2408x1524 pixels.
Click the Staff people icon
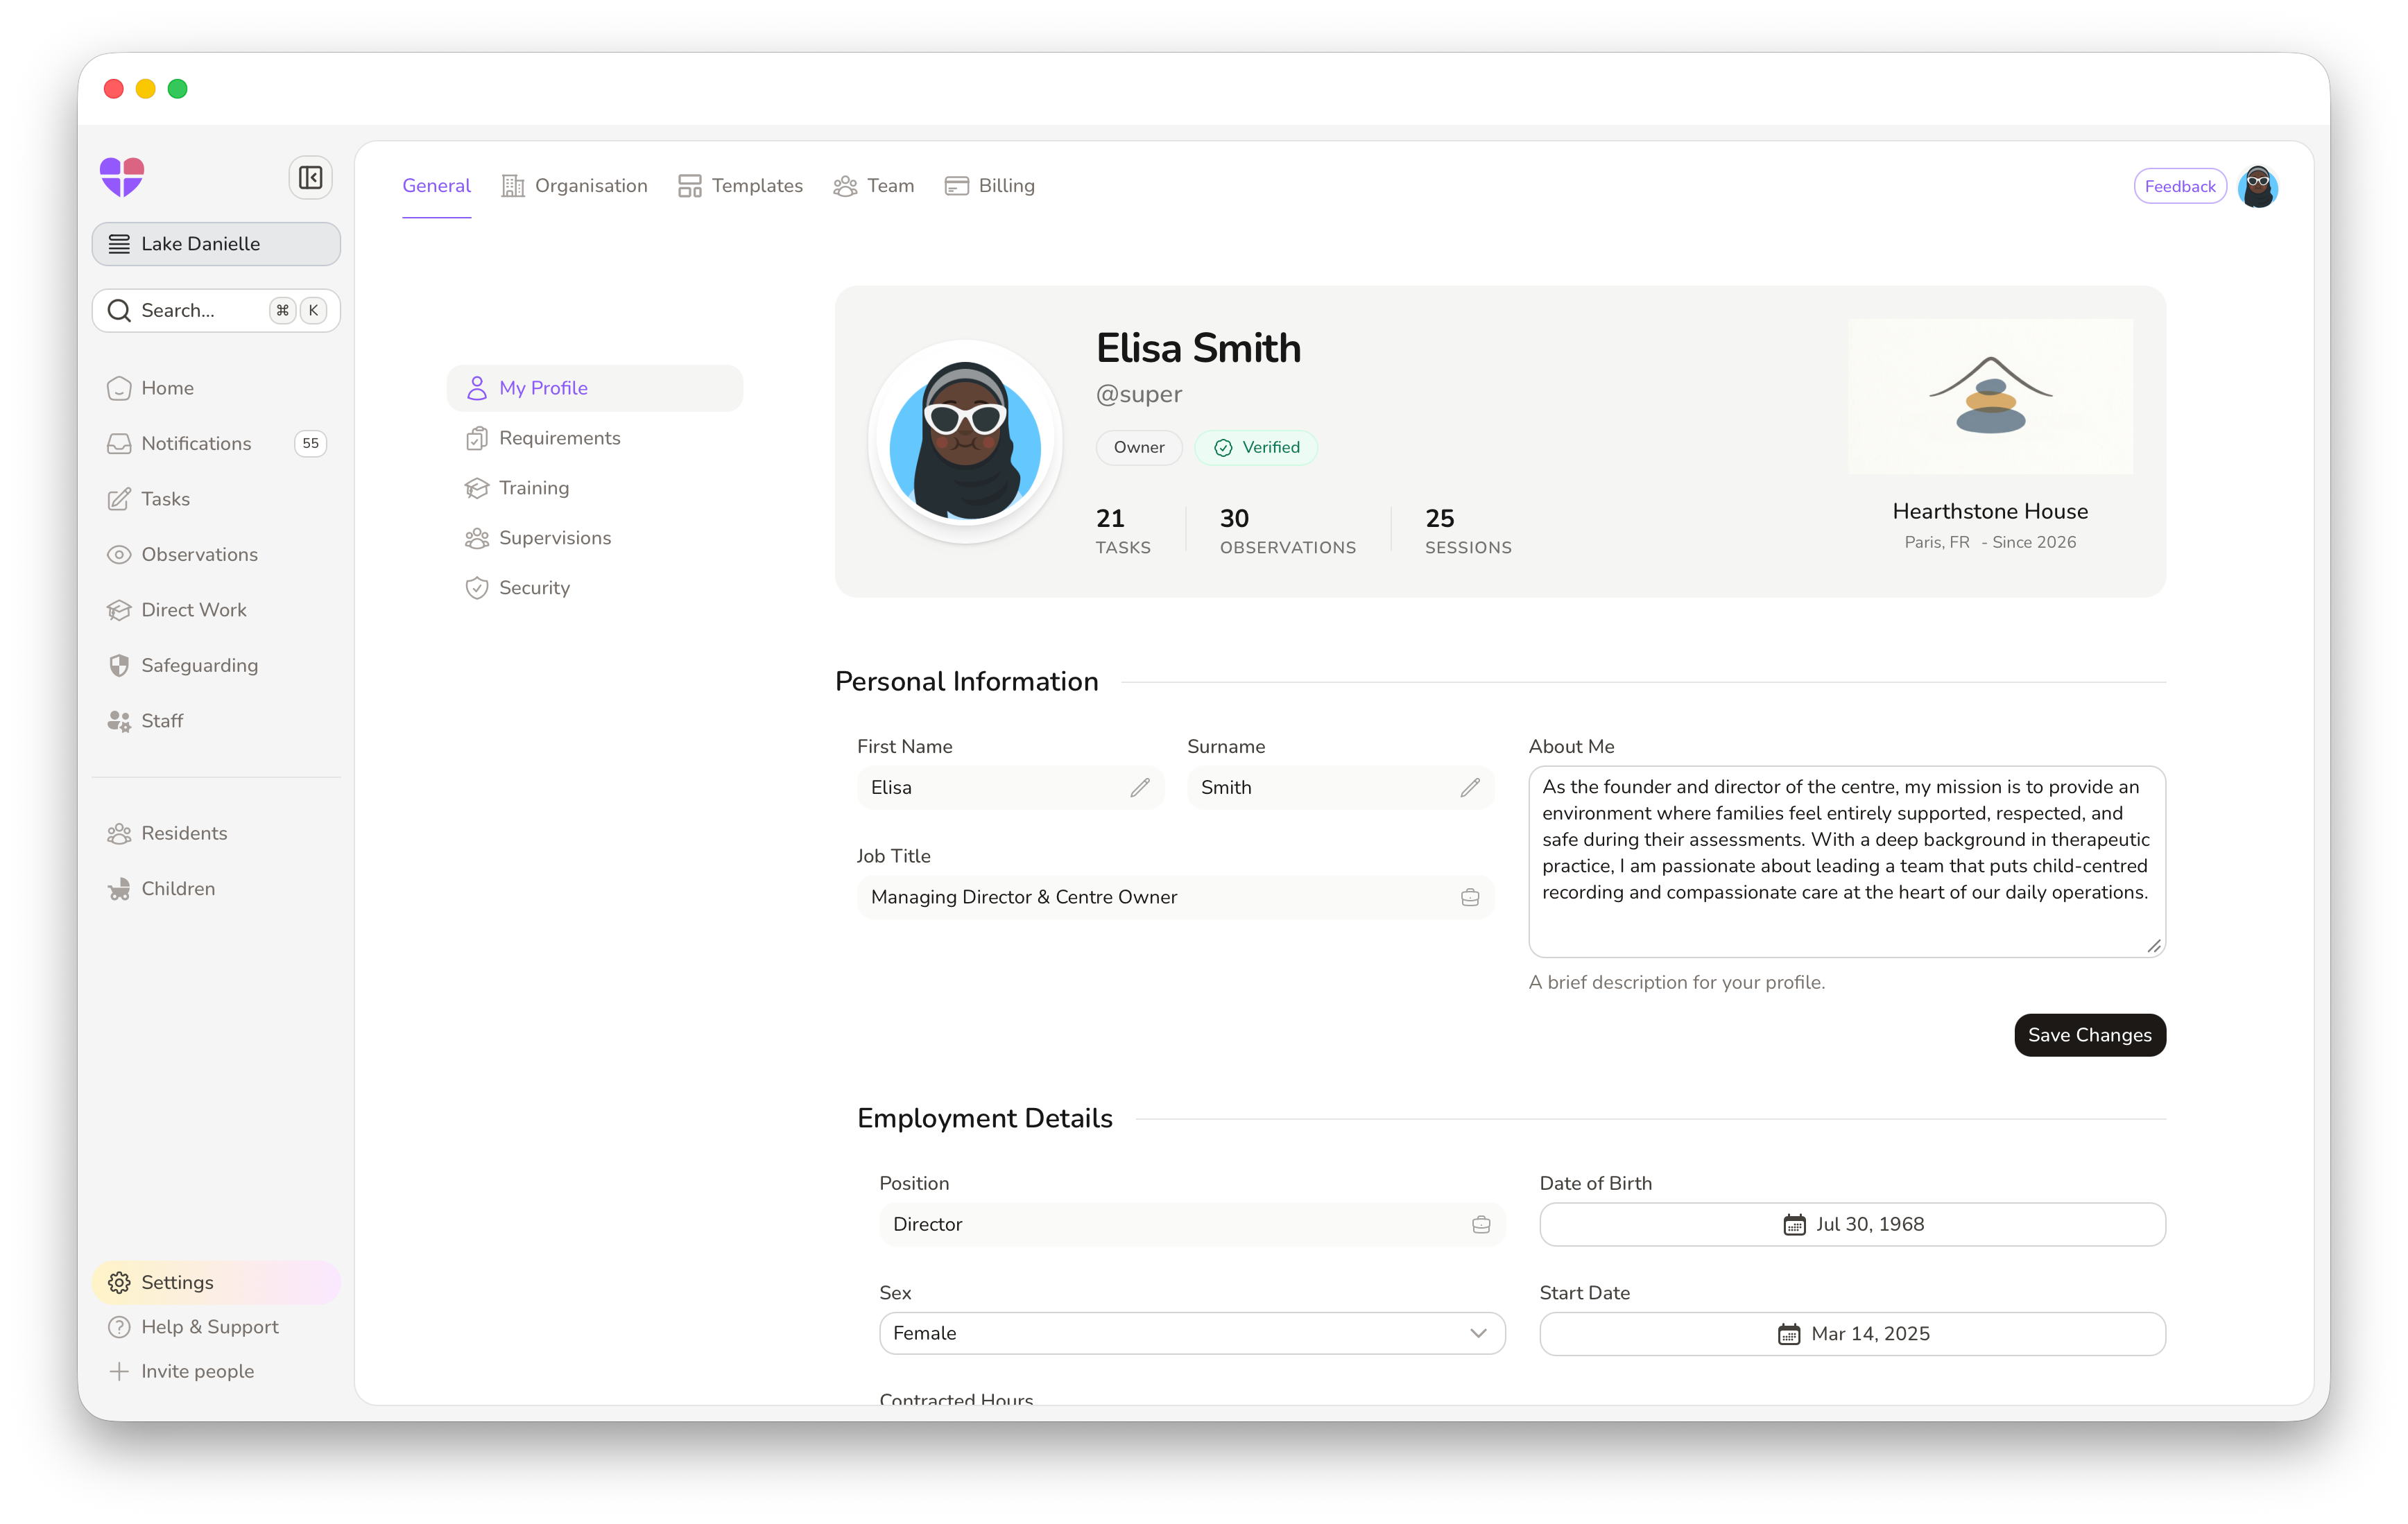[x=119, y=721]
